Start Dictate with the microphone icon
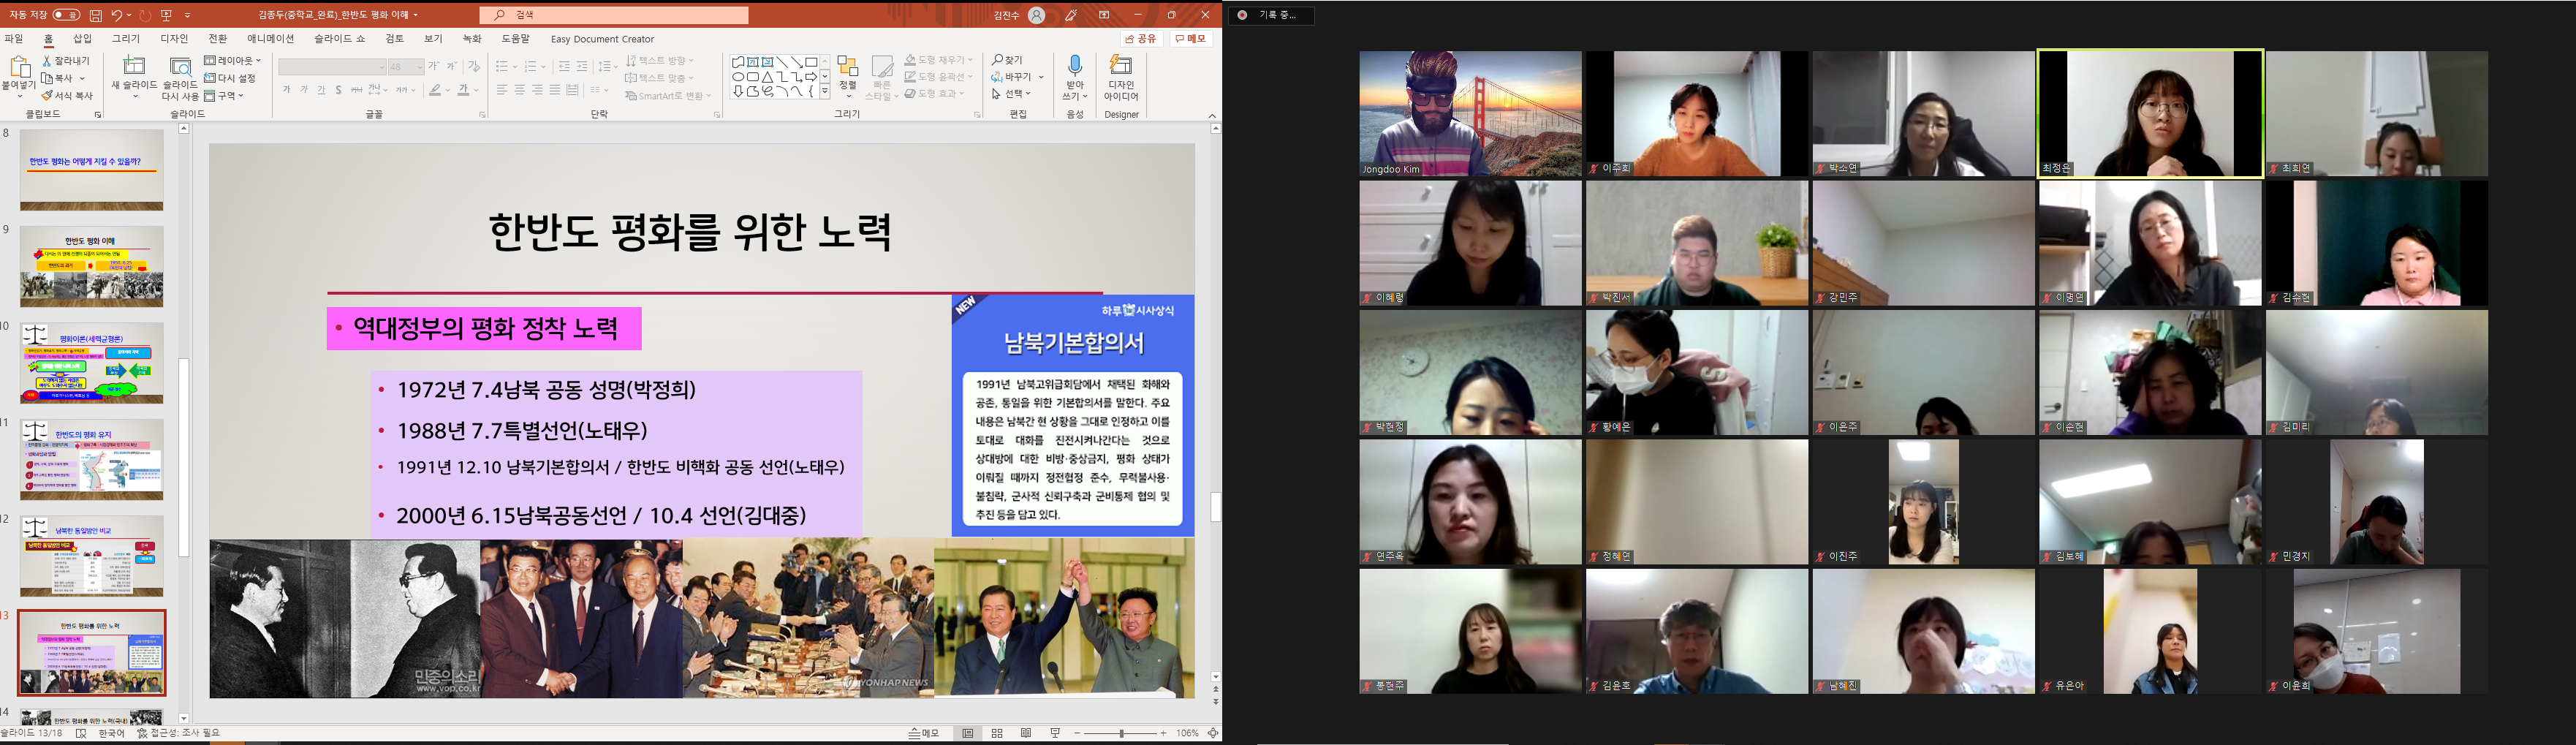This screenshot has height=745, width=2576. [1075, 66]
